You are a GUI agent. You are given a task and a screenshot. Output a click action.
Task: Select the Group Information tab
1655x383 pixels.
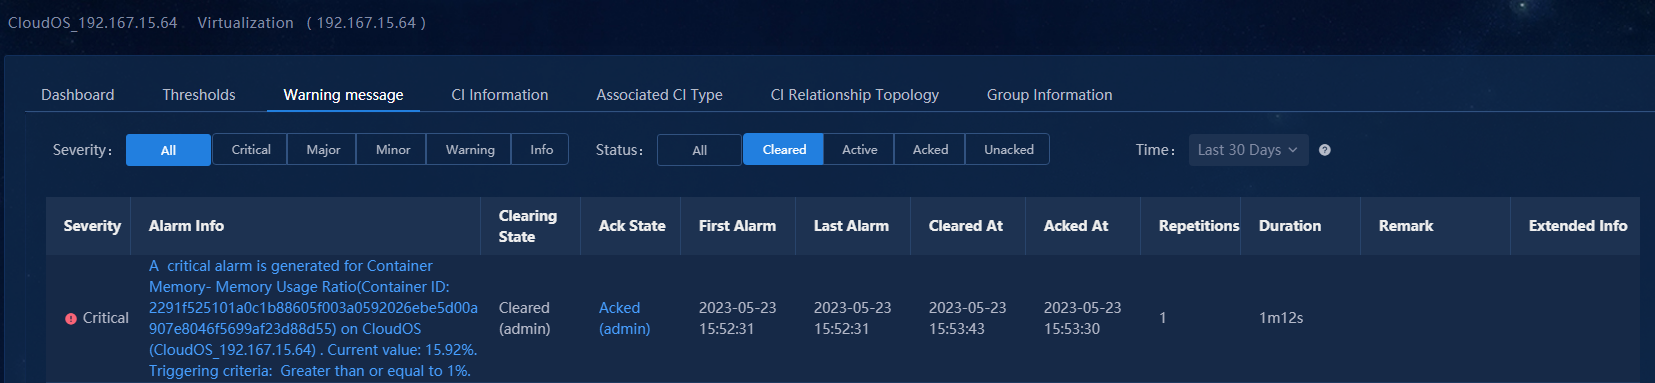1049,95
